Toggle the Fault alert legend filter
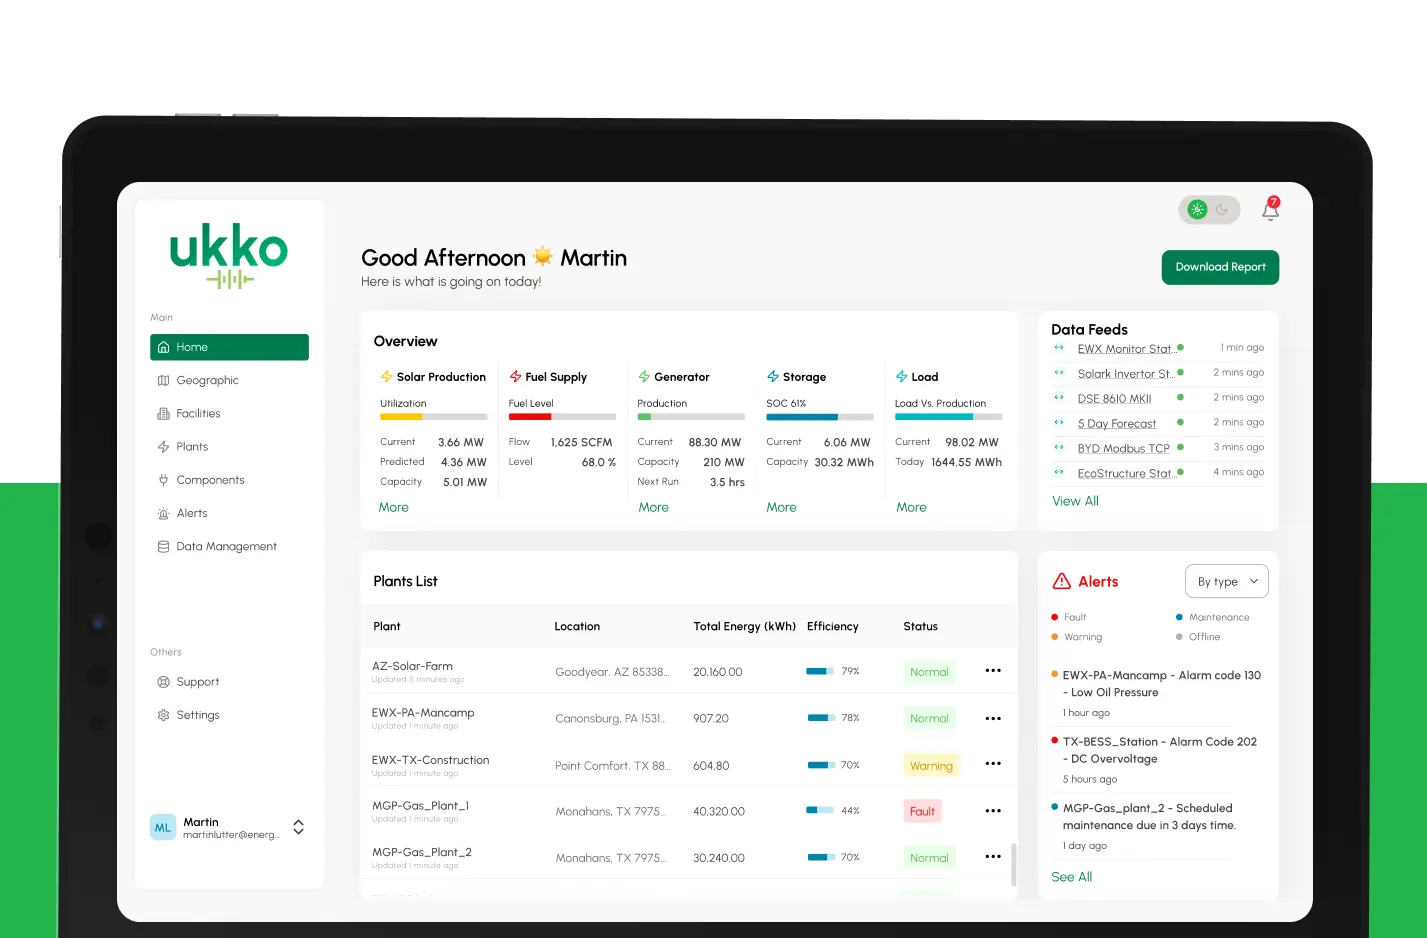1427x938 pixels. (x=1069, y=617)
